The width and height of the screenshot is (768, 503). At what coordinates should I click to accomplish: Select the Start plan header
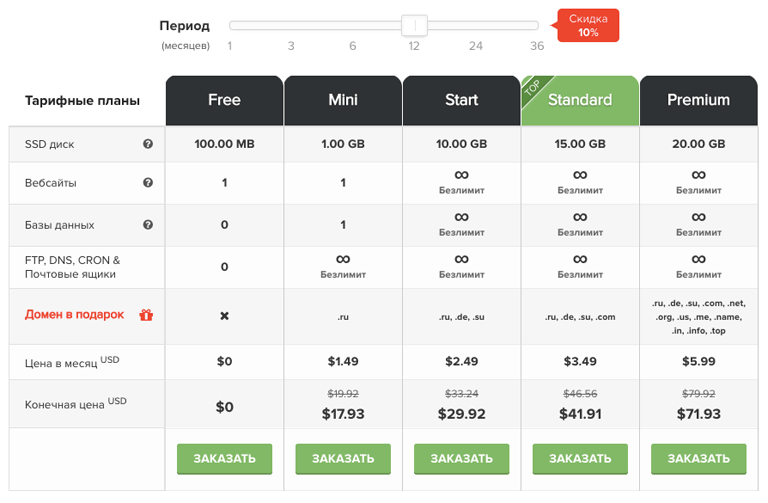pyautogui.click(x=461, y=100)
